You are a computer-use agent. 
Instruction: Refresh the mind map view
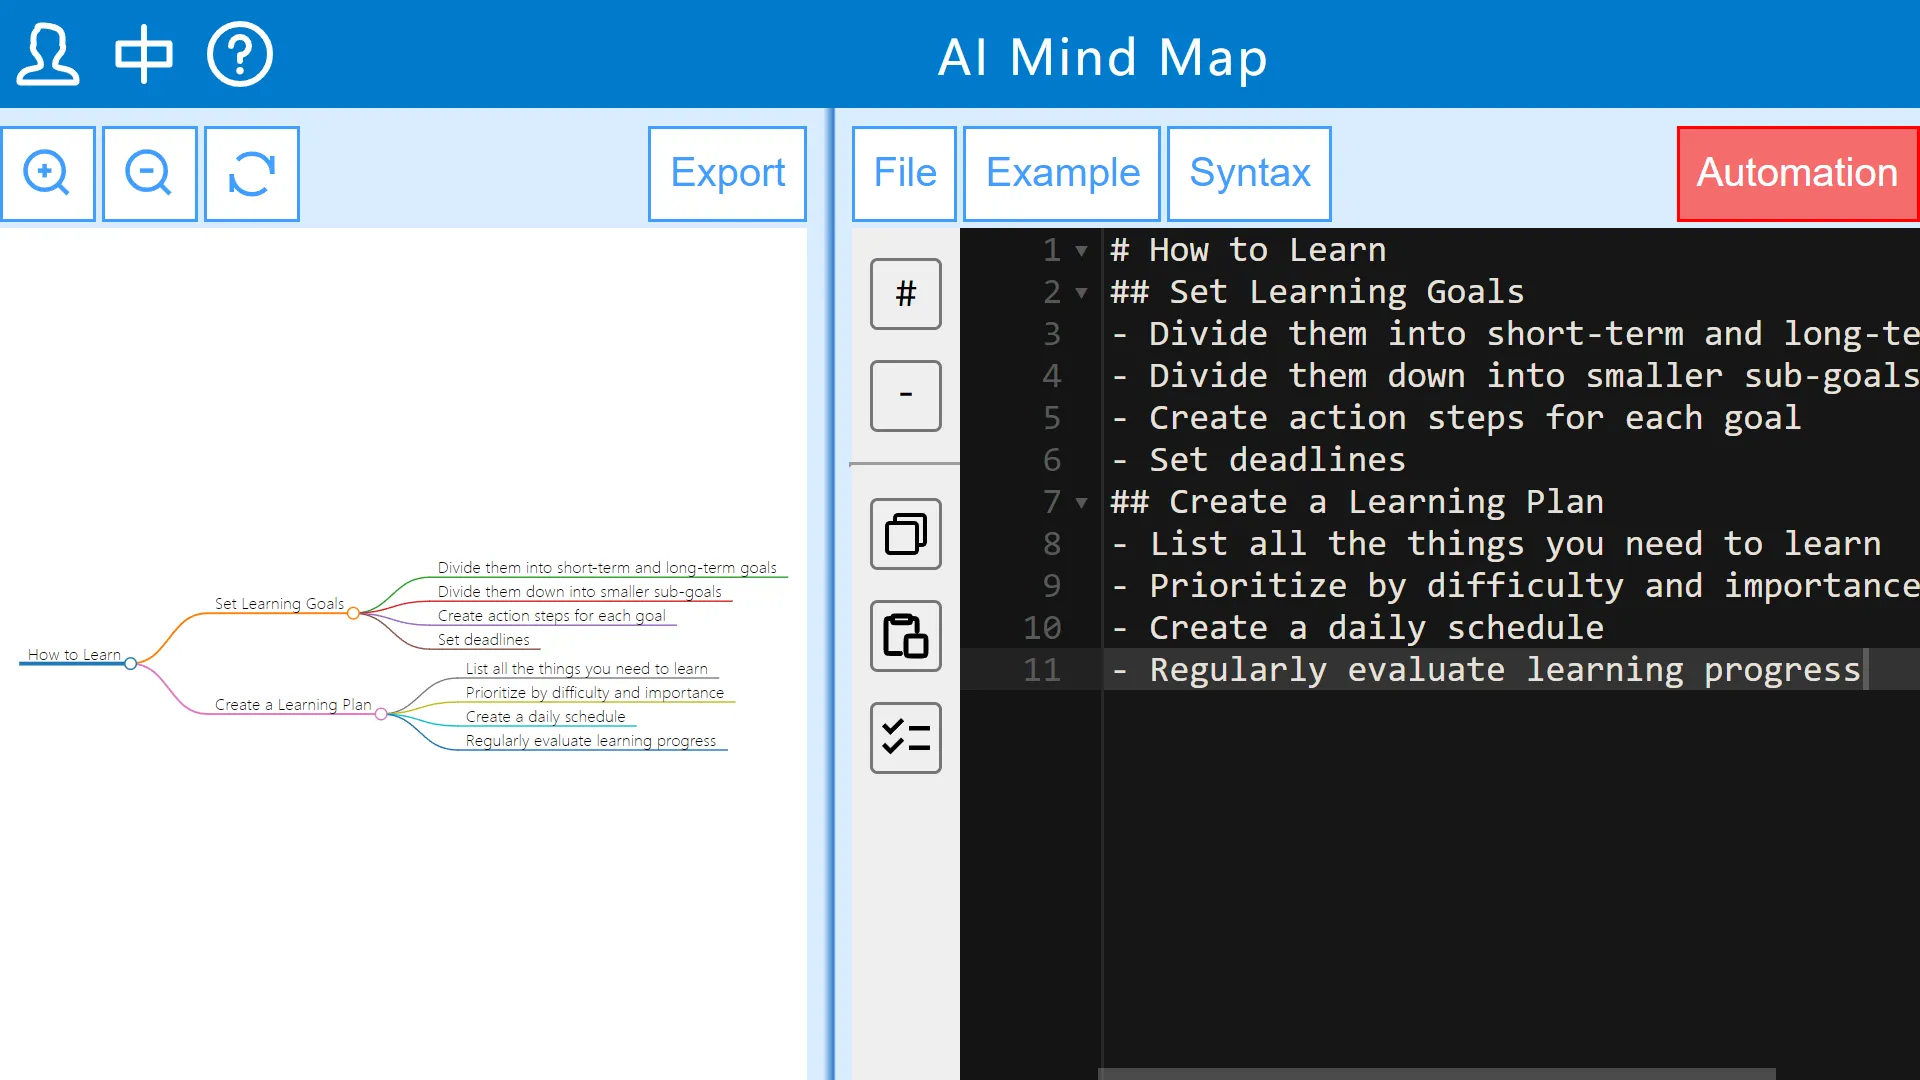click(x=251, y=173)
